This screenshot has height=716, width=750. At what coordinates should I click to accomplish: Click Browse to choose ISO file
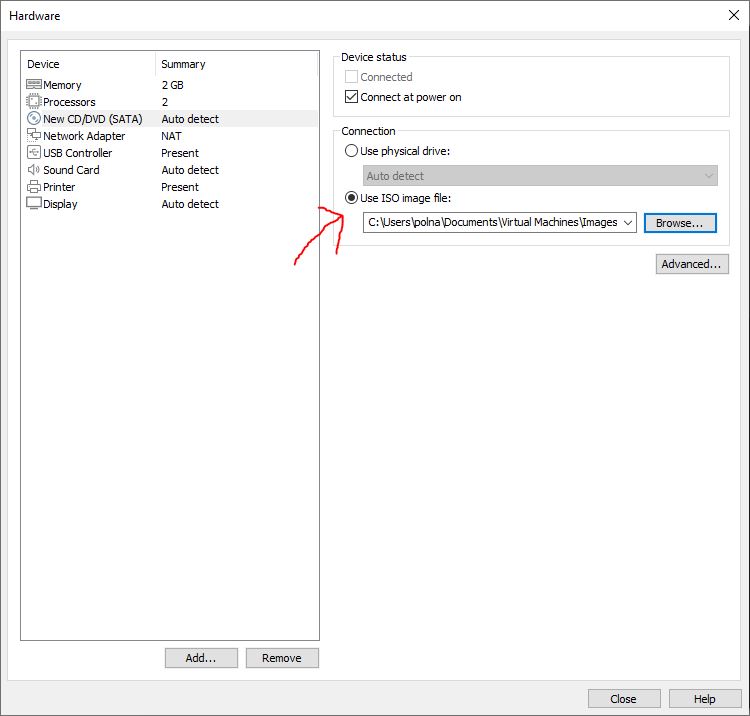(680, 223)
